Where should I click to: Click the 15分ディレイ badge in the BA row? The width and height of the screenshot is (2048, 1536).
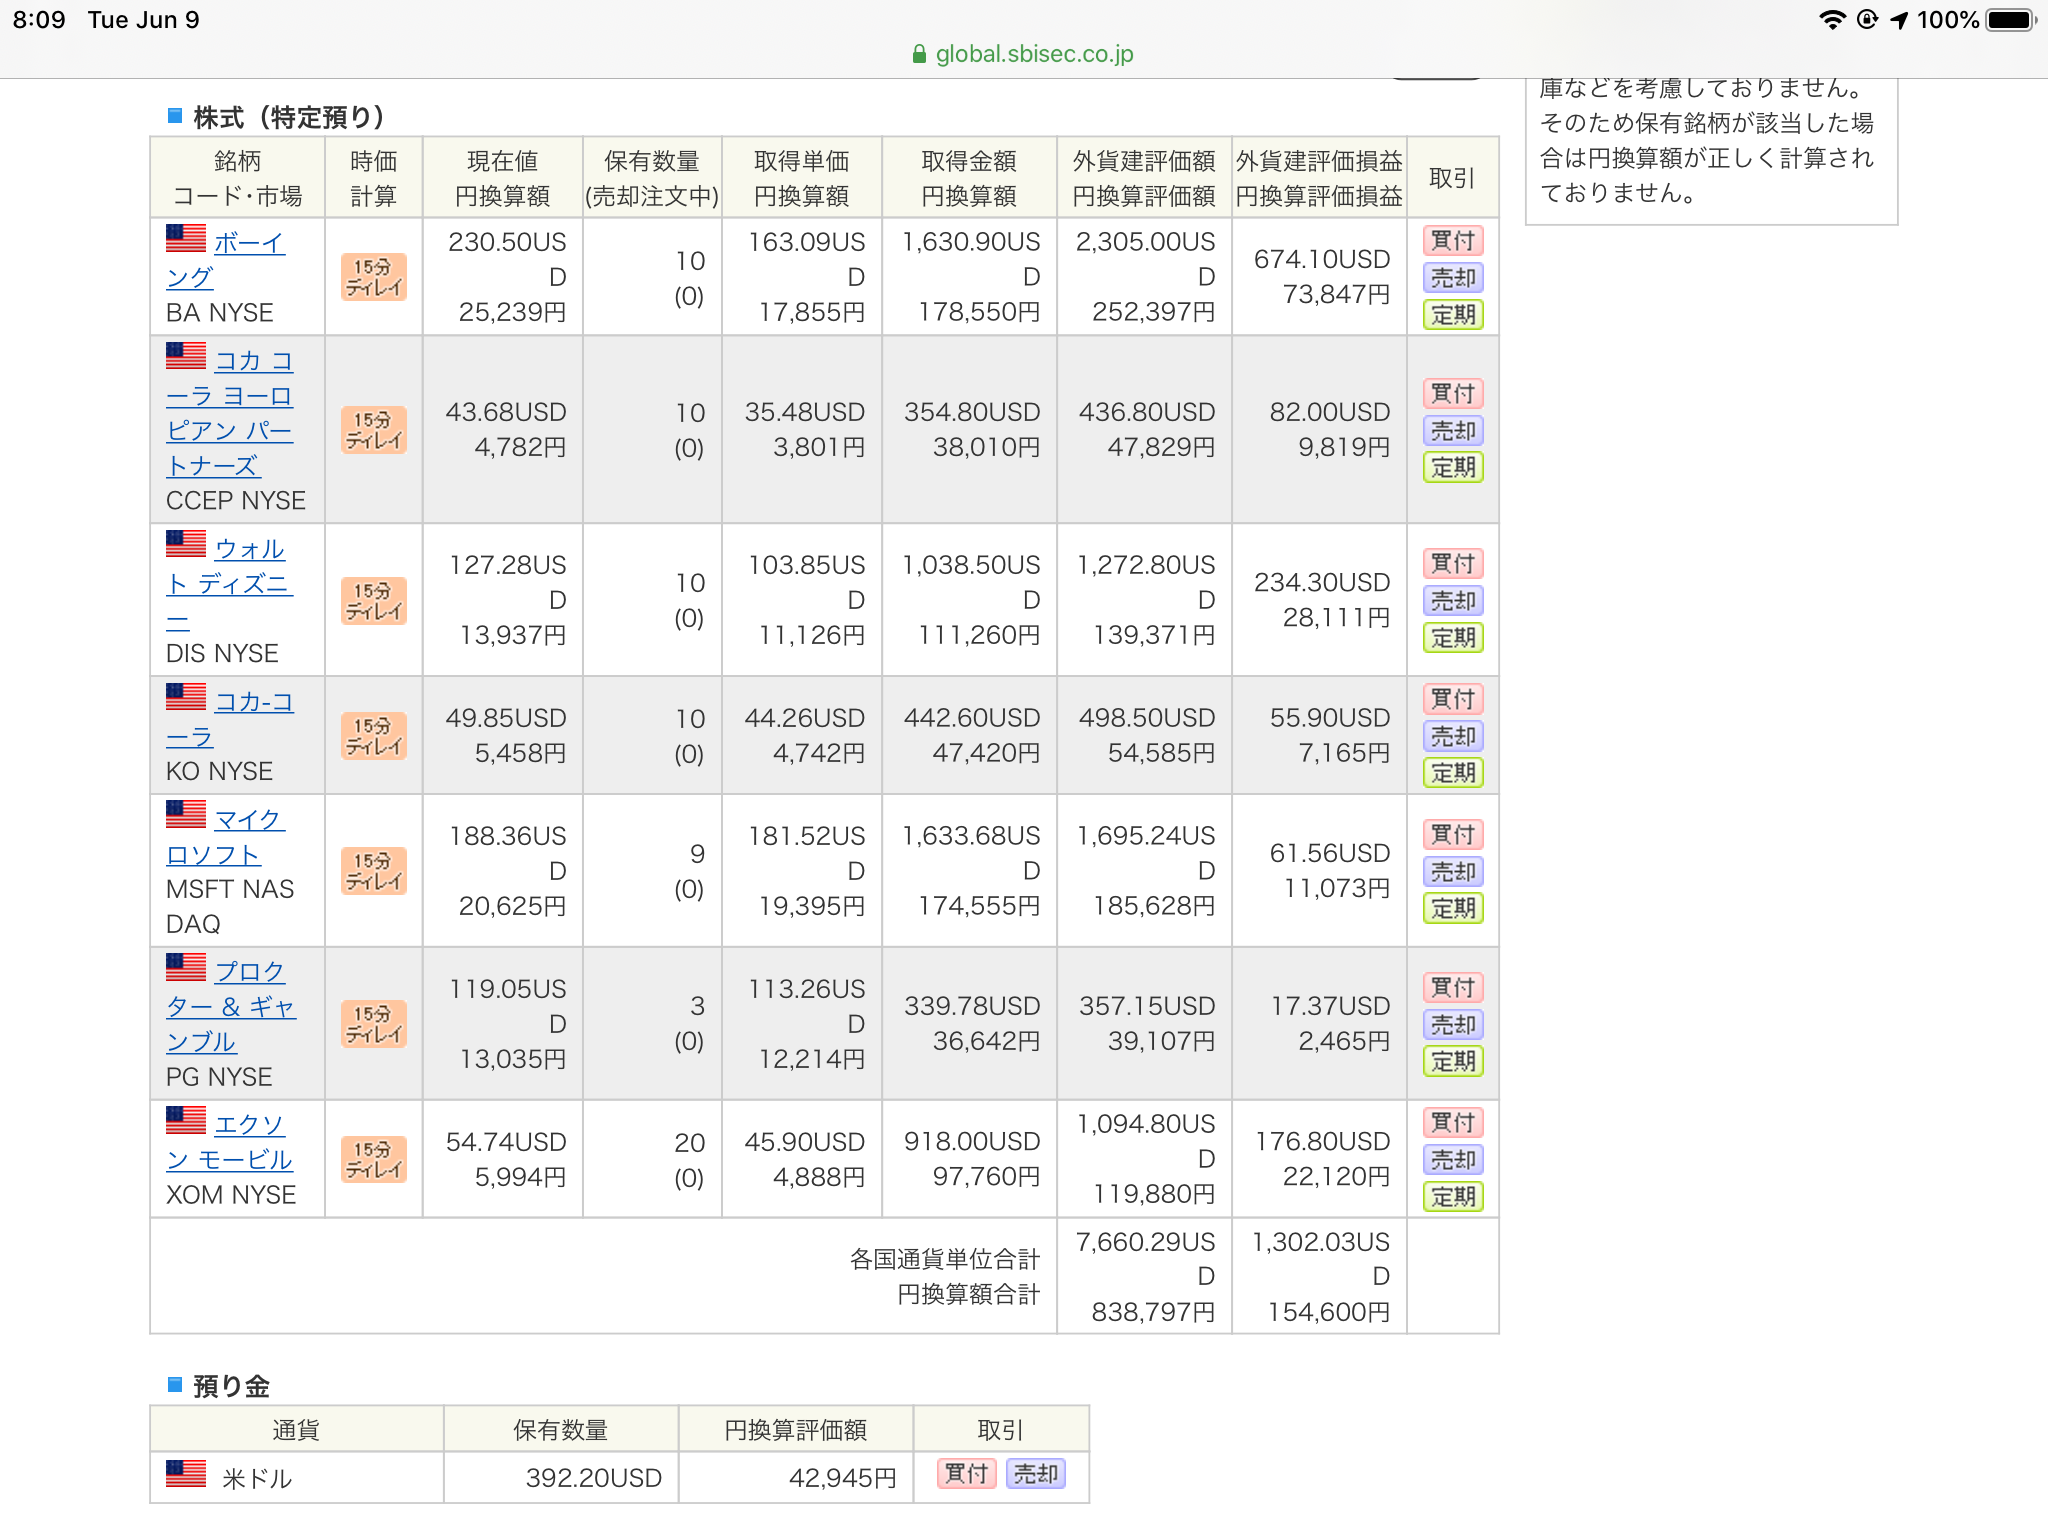point(374,277)
